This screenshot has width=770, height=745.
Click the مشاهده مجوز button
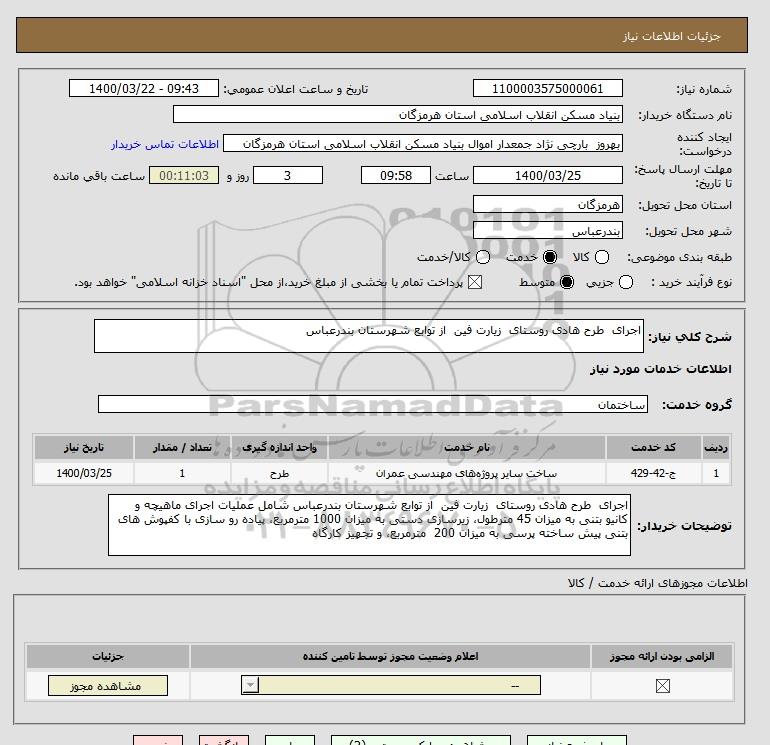coord(108,686)
